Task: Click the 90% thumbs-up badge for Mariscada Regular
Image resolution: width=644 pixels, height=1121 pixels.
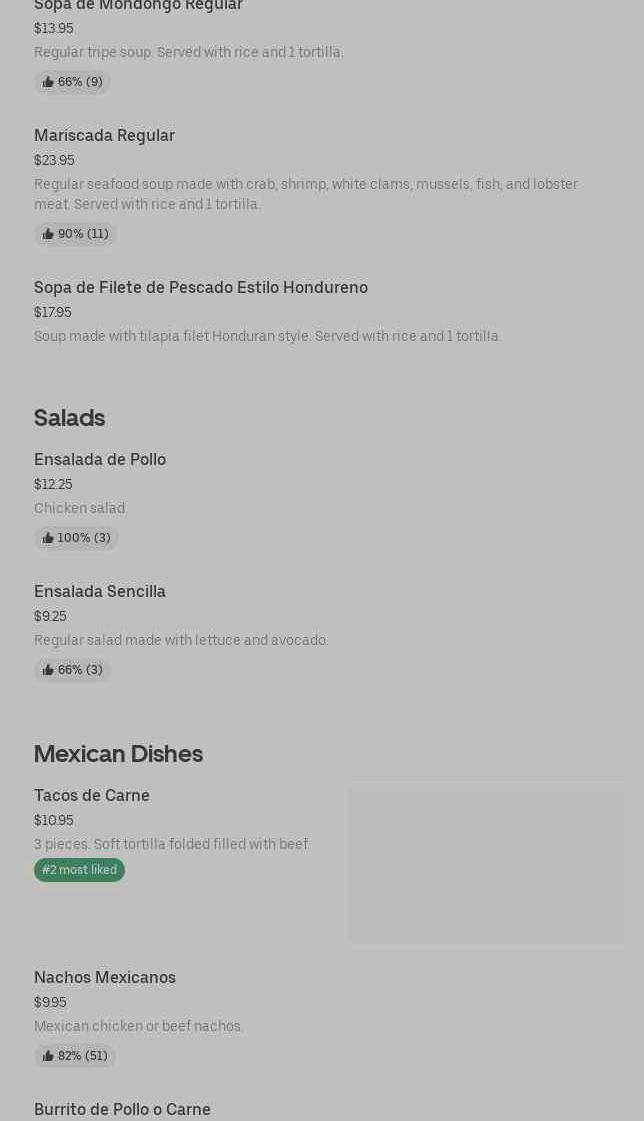Action: (x=75, y=234)
